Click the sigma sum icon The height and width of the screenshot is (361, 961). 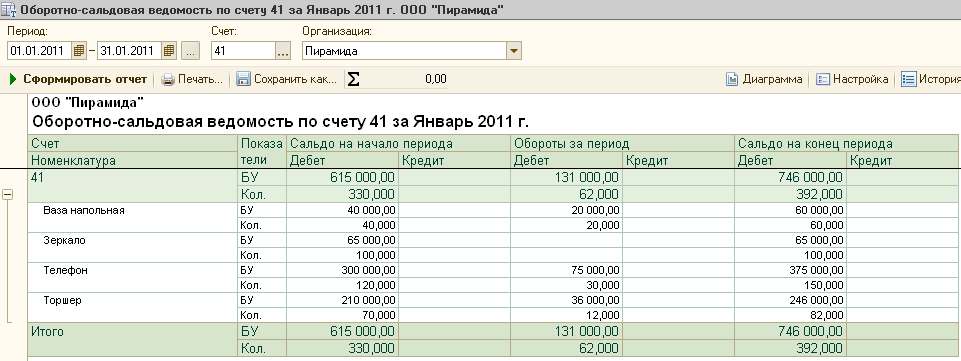354,79
